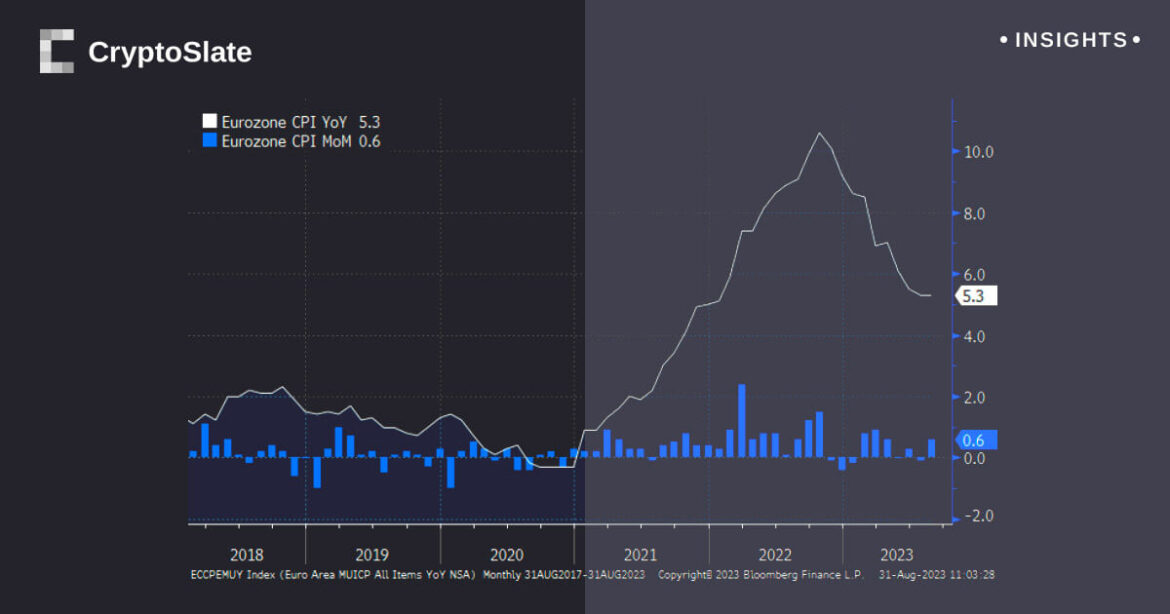This screenshot has height=614, width=1170.
Task: Select the 2022 label on the time axis
Action: [x=775, y=555]
